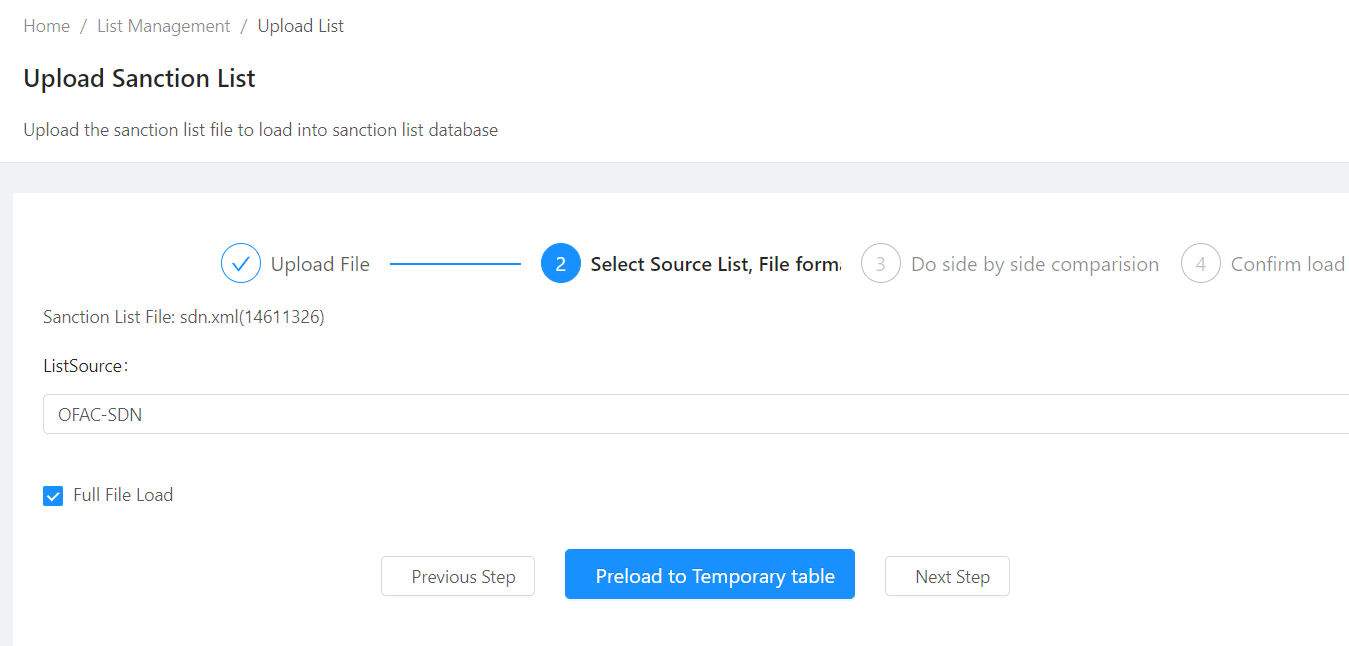Toggle the Full File Load checkbox
Screen dimensions: 1349x646
click(x=53, y=496)
